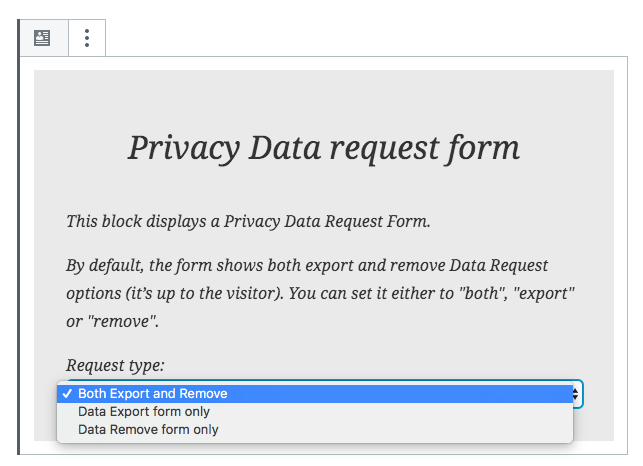Click the Request type select up-down arrows
This screenshot has height=466, width=643.
tap(575, 394)
